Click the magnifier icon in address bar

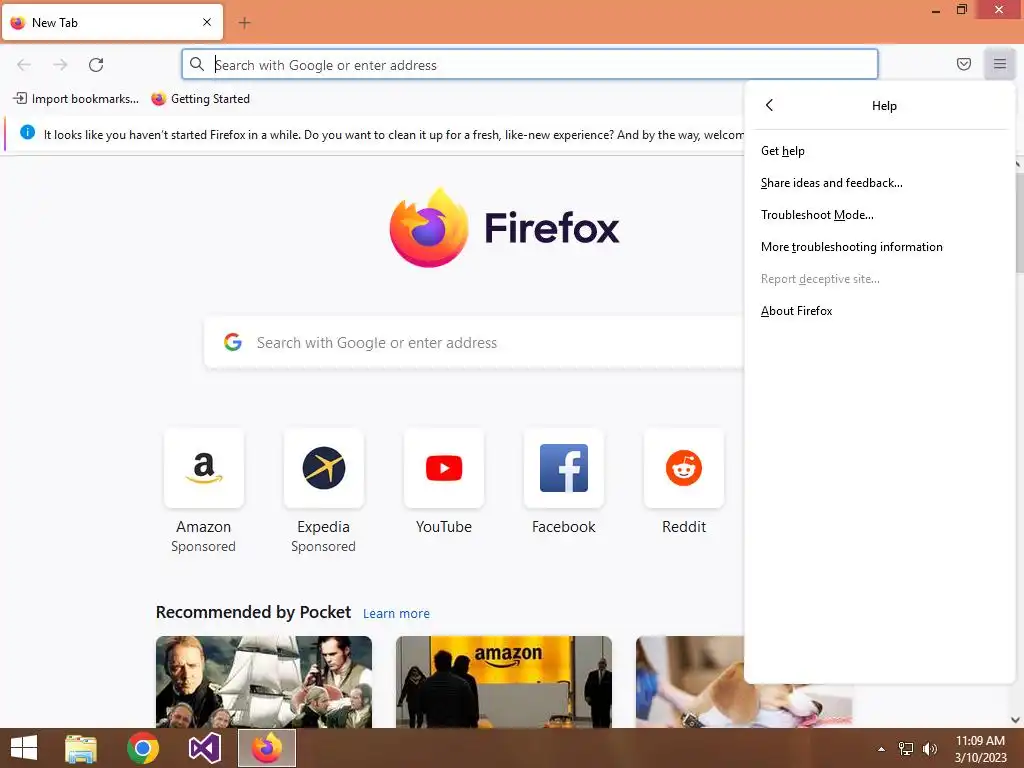(197, 64)
